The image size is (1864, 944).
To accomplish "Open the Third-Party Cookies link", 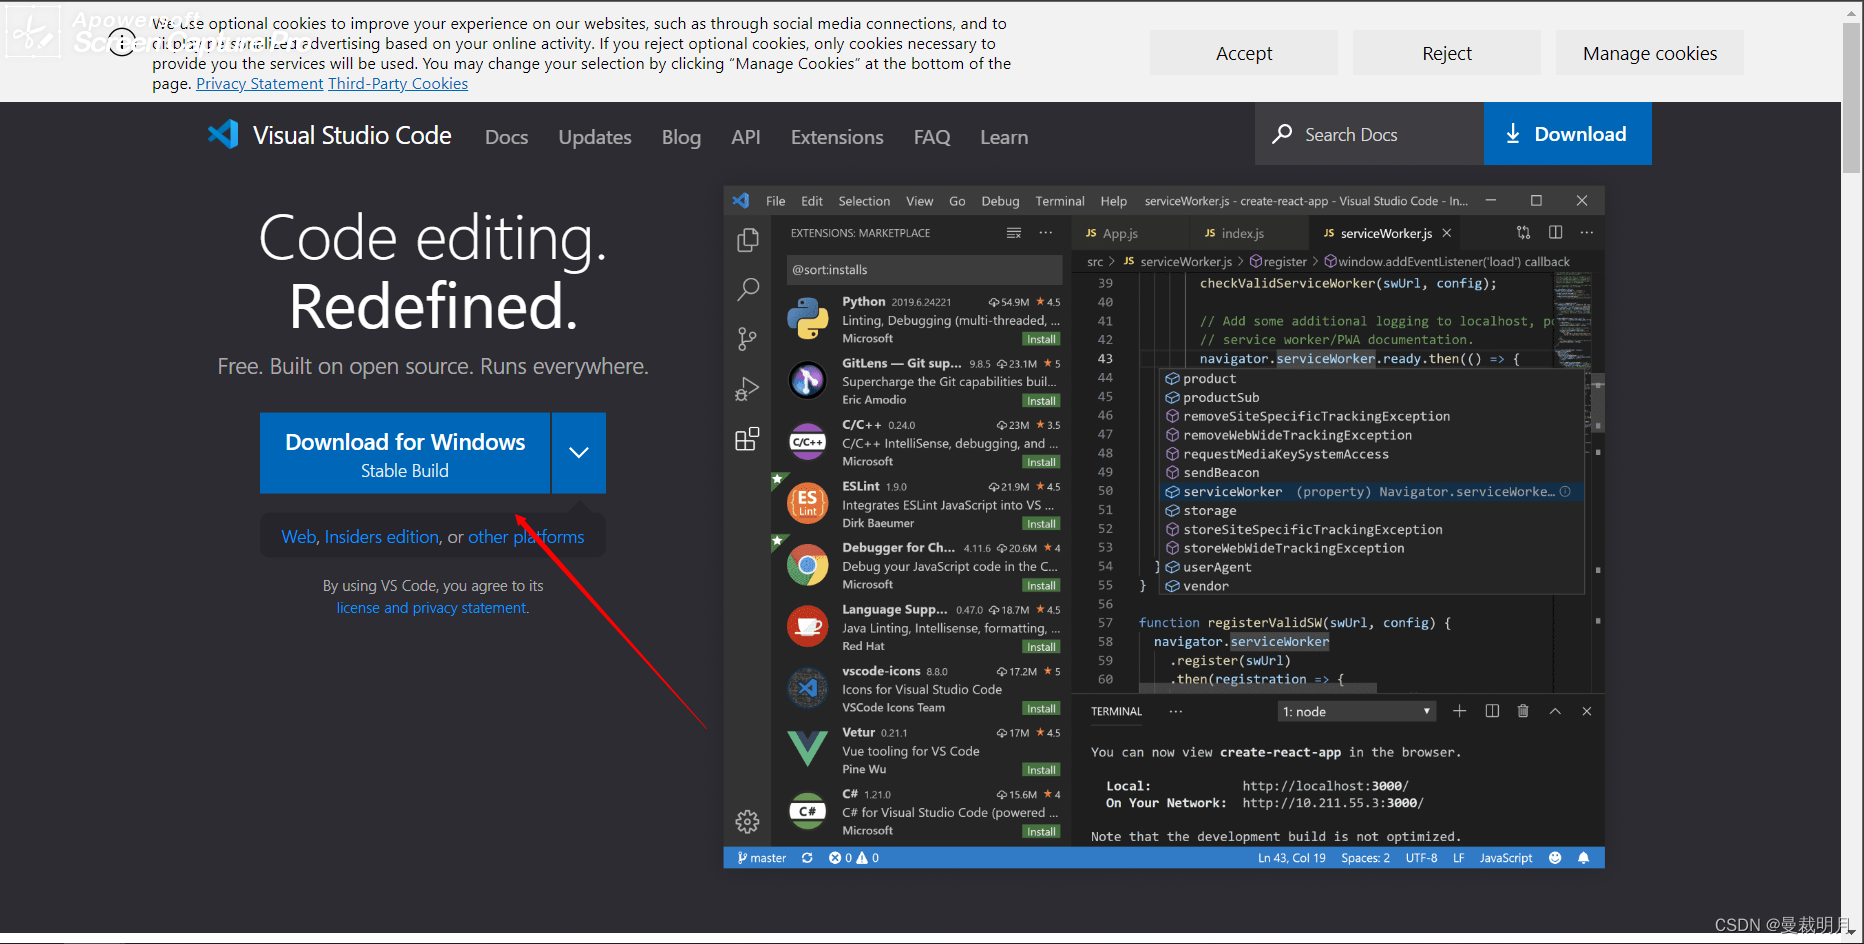I will coord(398,84).
